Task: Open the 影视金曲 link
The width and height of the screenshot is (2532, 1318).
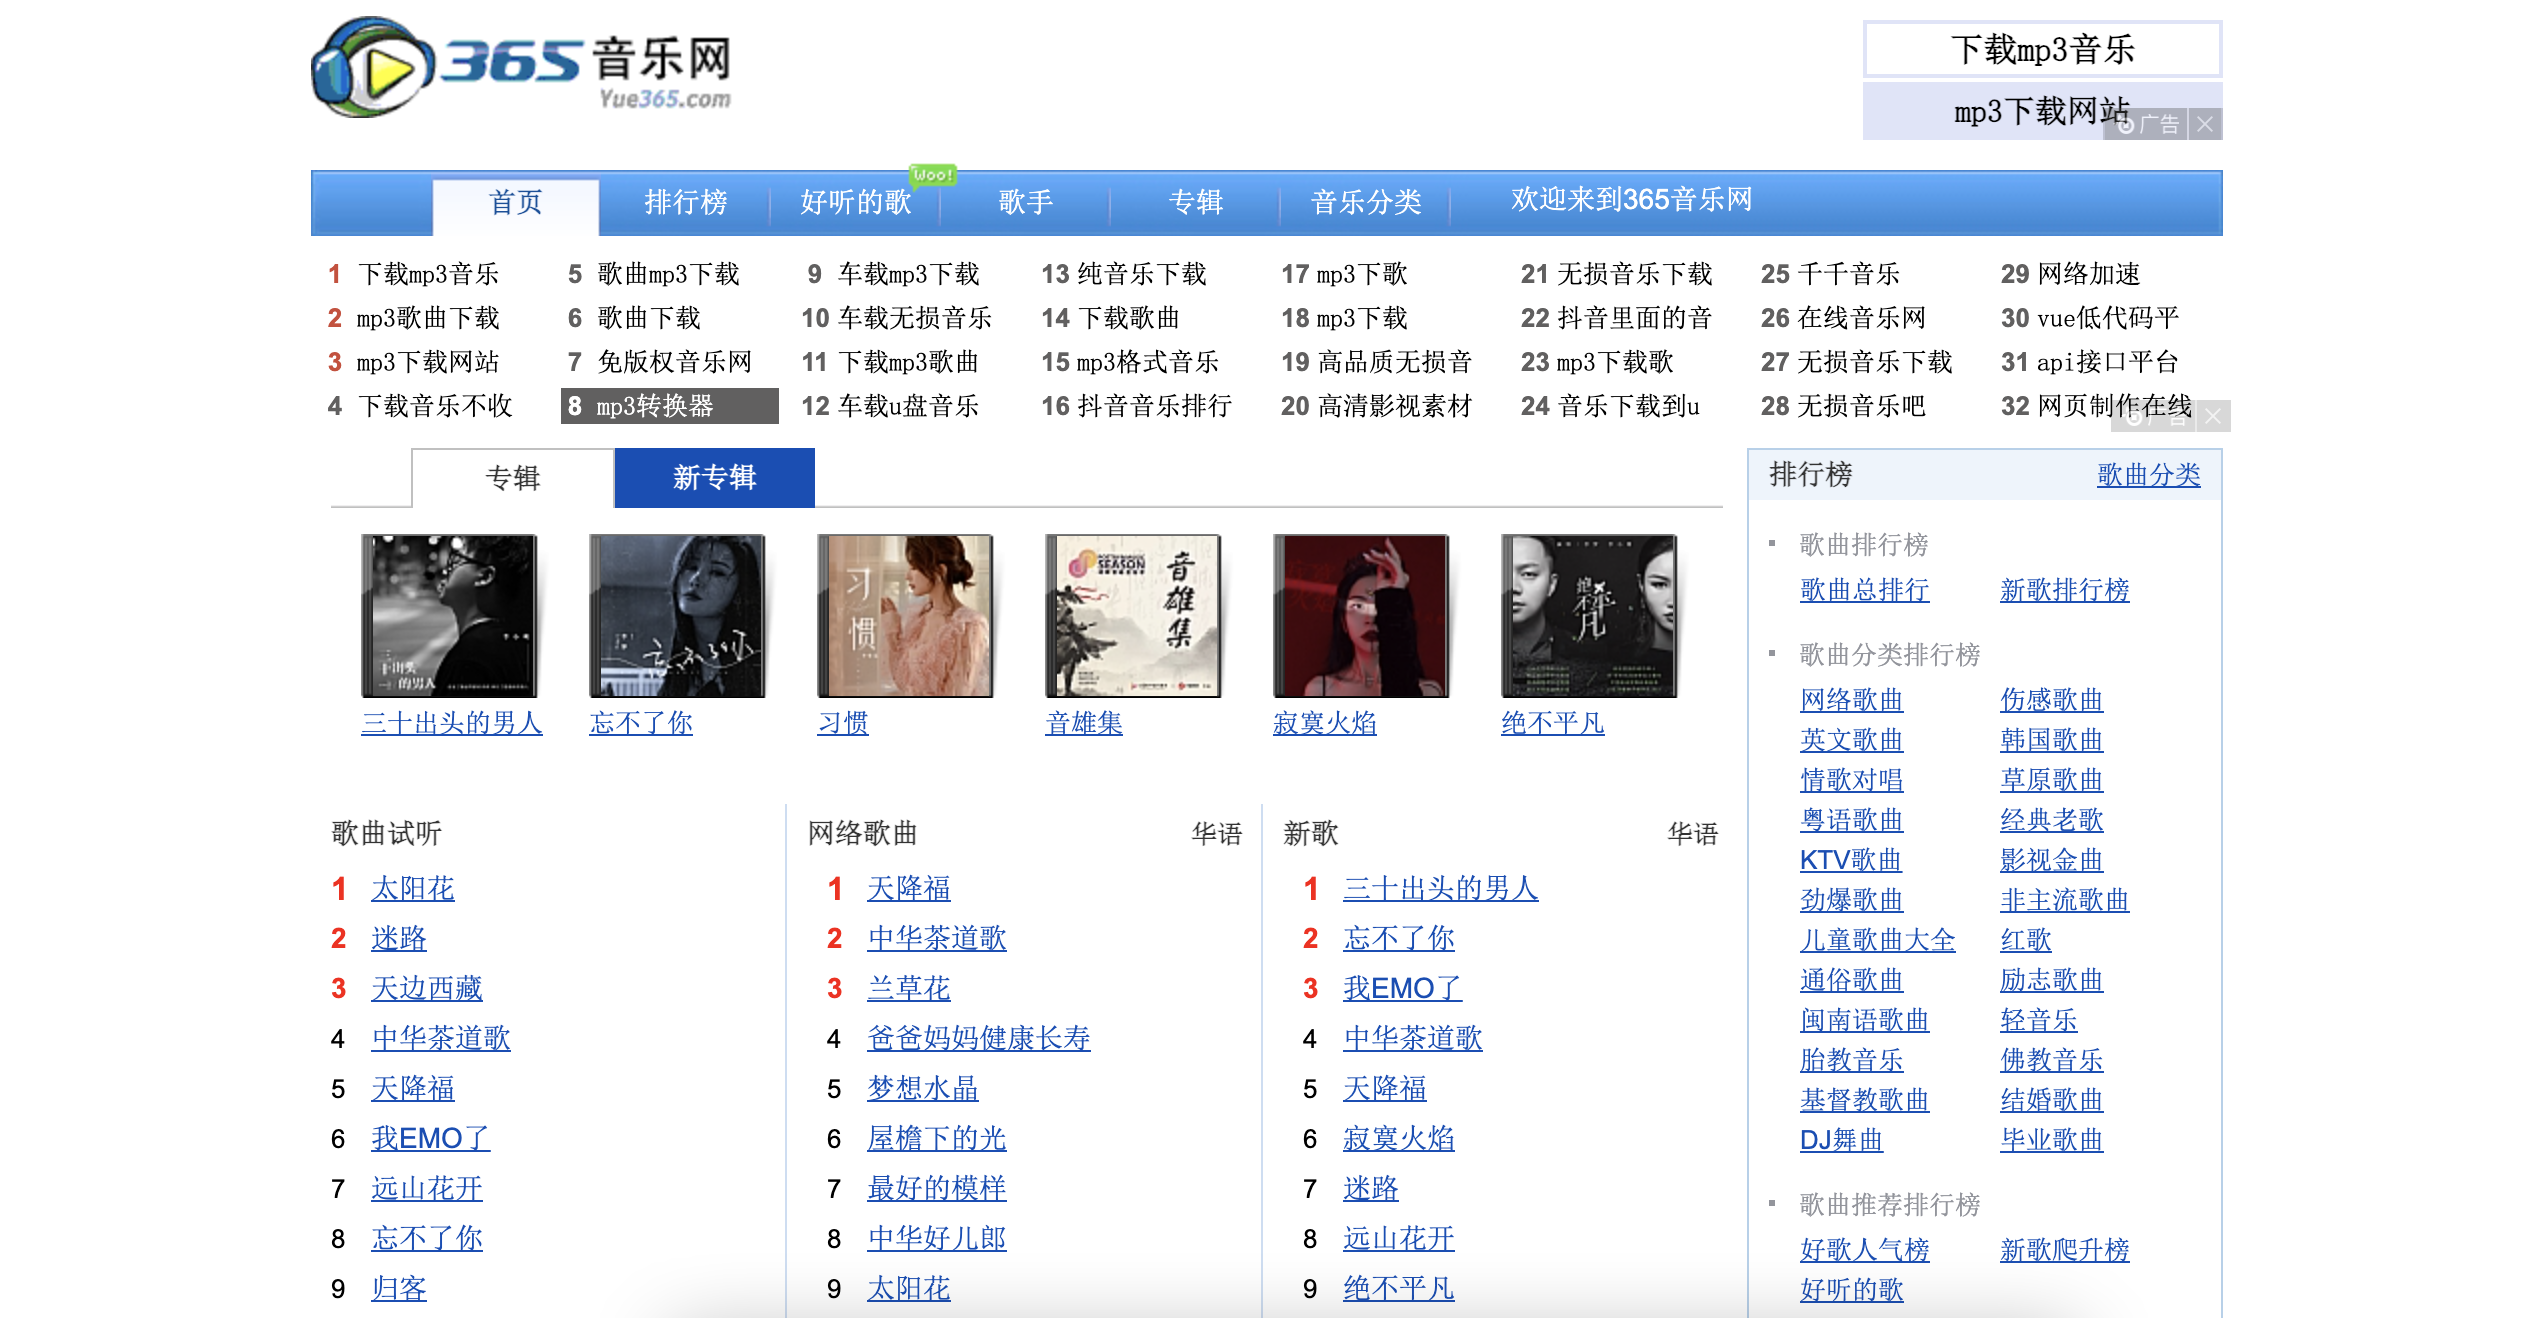Action: click(2052, 860)
